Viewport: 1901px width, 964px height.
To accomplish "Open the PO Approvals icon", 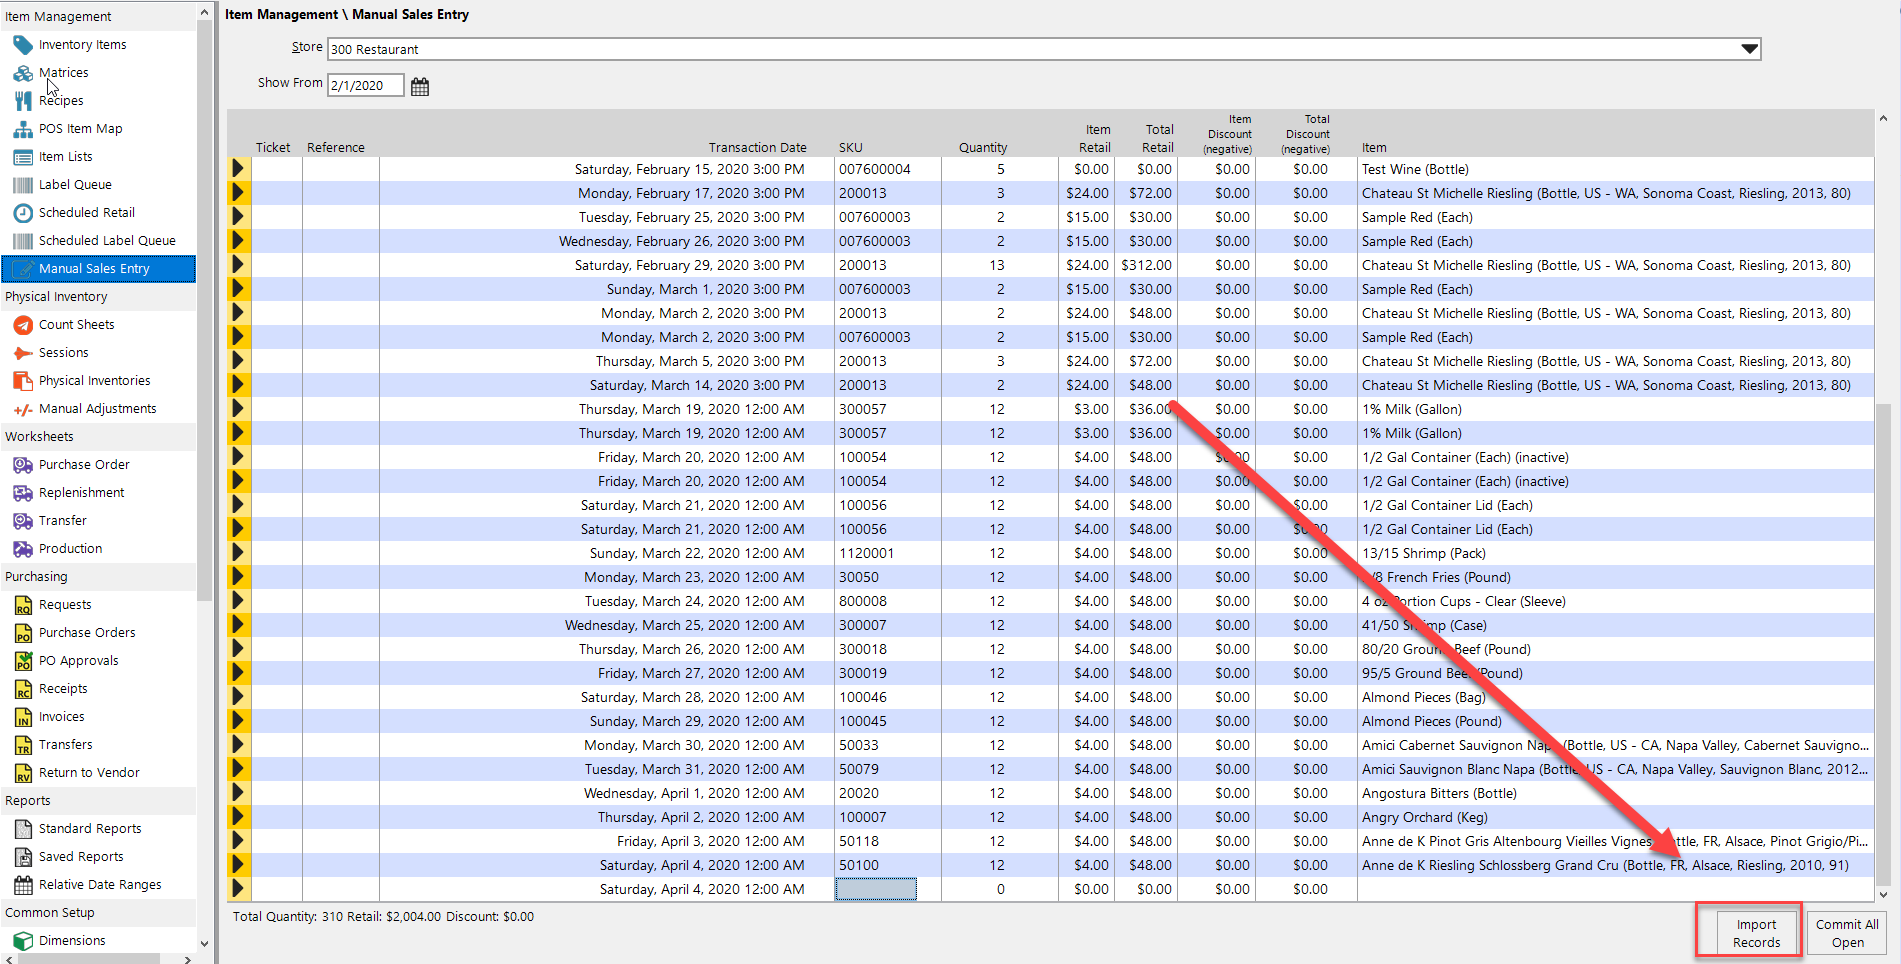I will point(23,661).
